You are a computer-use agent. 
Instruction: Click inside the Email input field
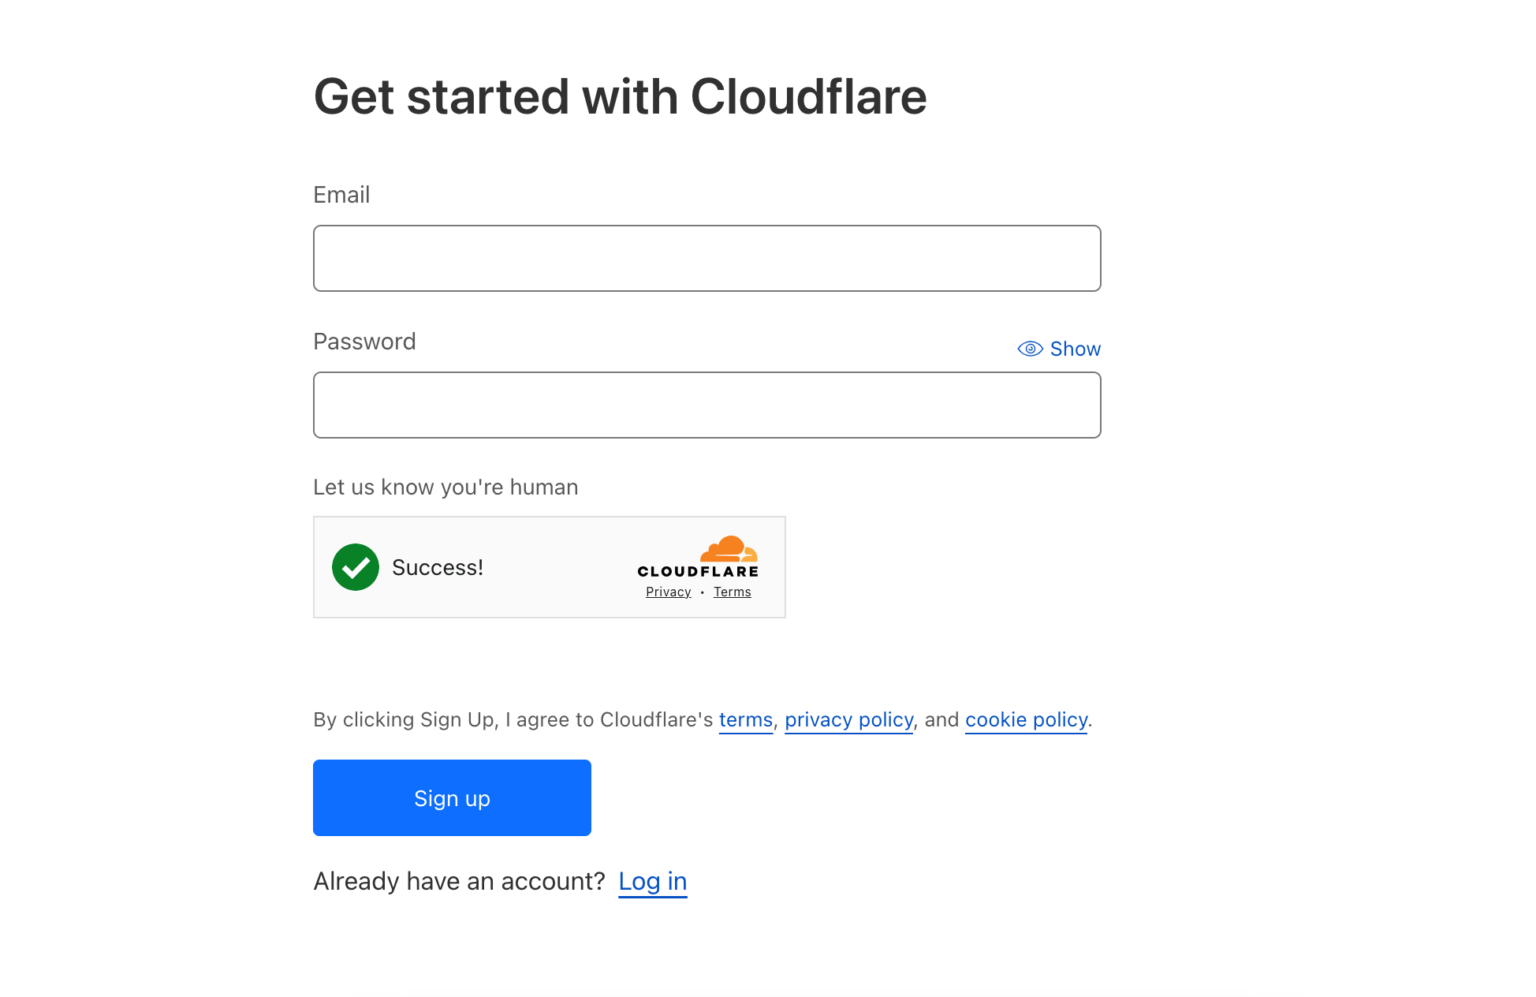click(x=706, y=258)
